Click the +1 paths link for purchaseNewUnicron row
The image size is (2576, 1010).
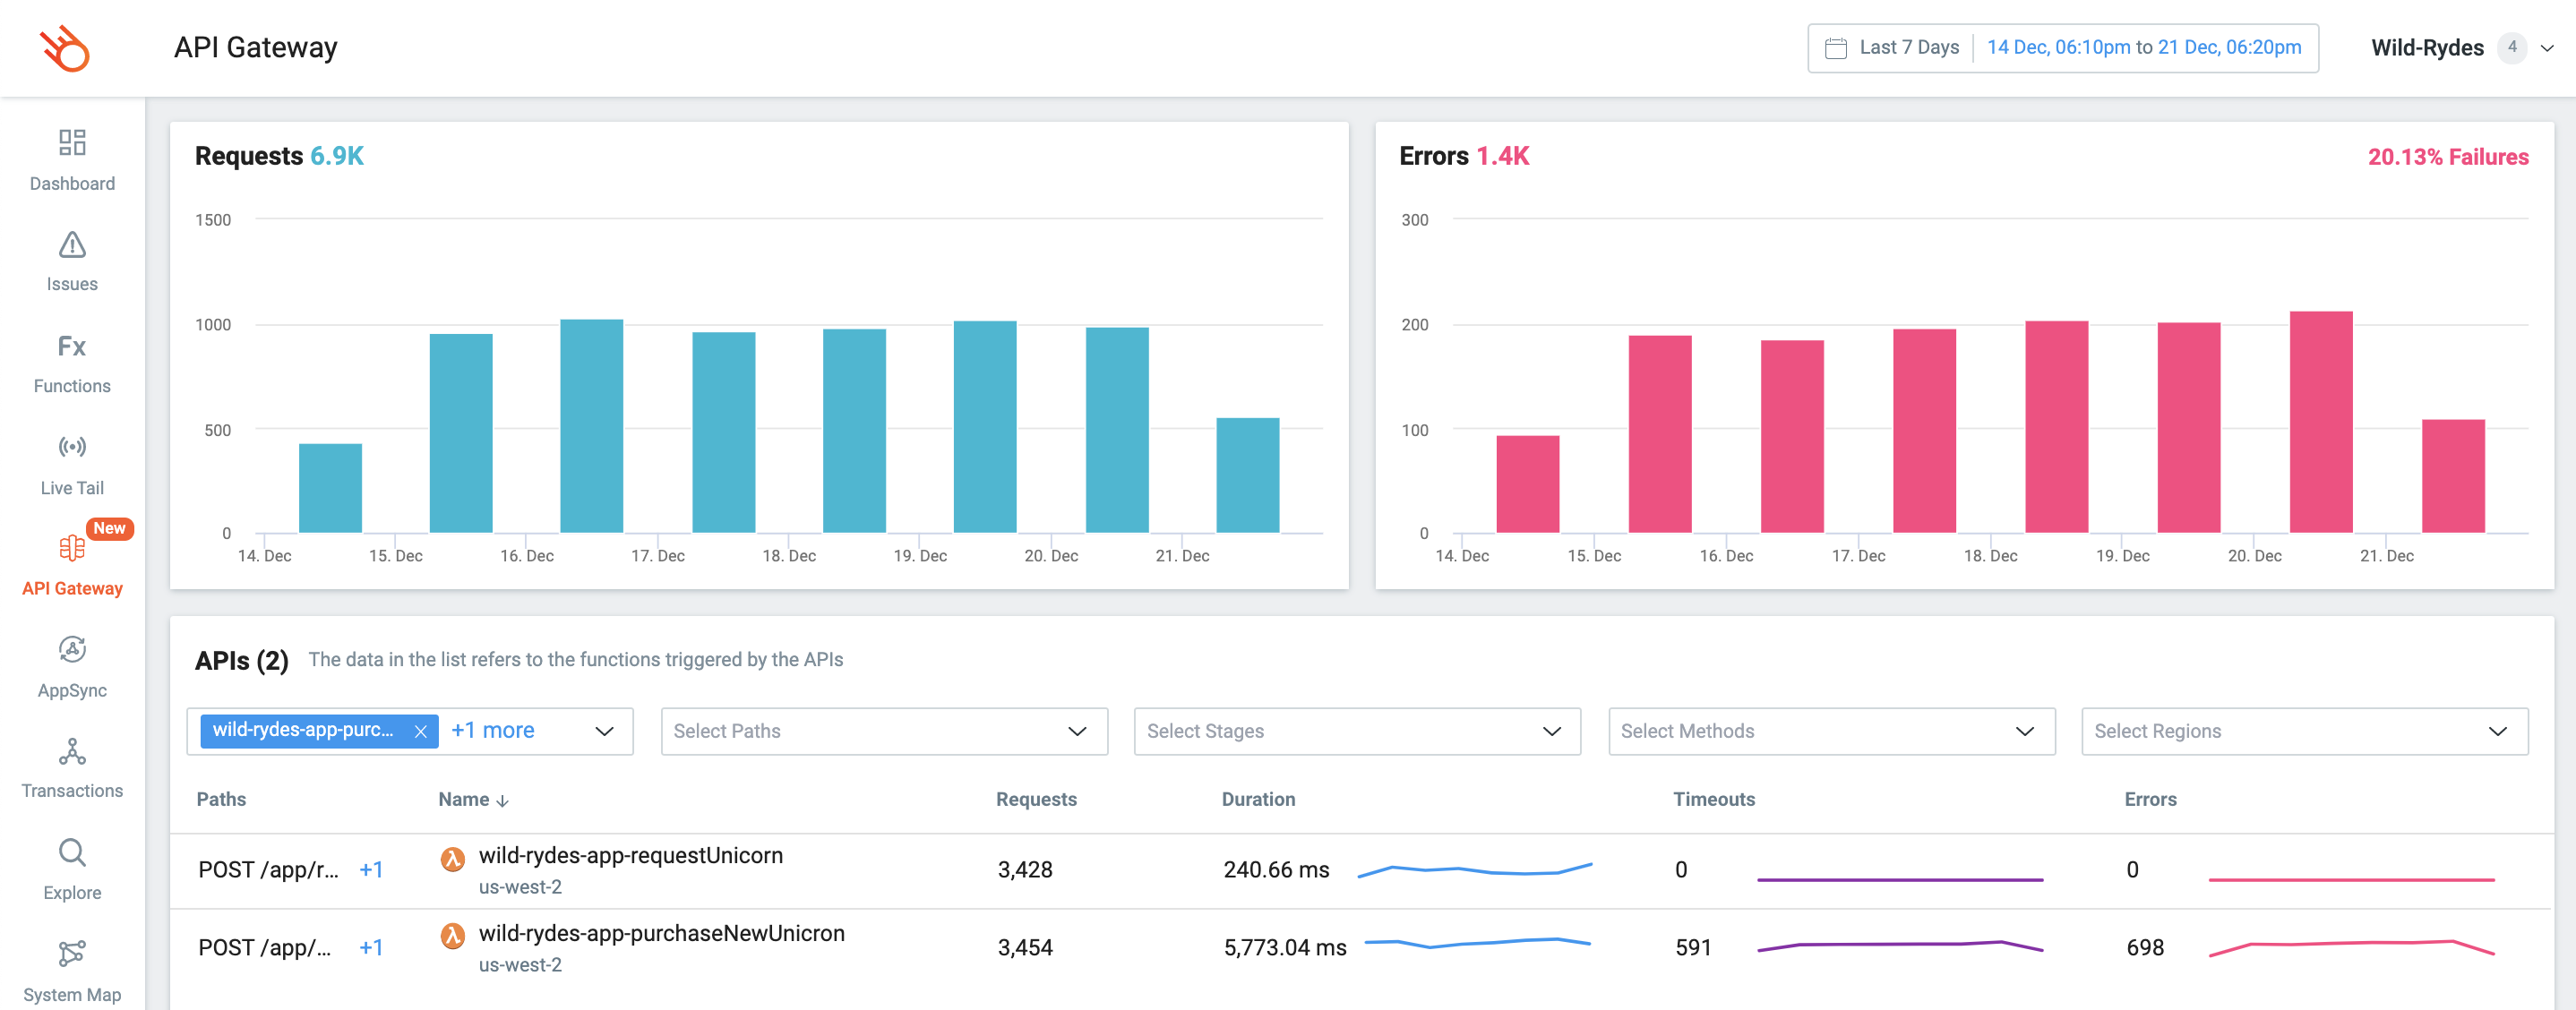(371, 948)
